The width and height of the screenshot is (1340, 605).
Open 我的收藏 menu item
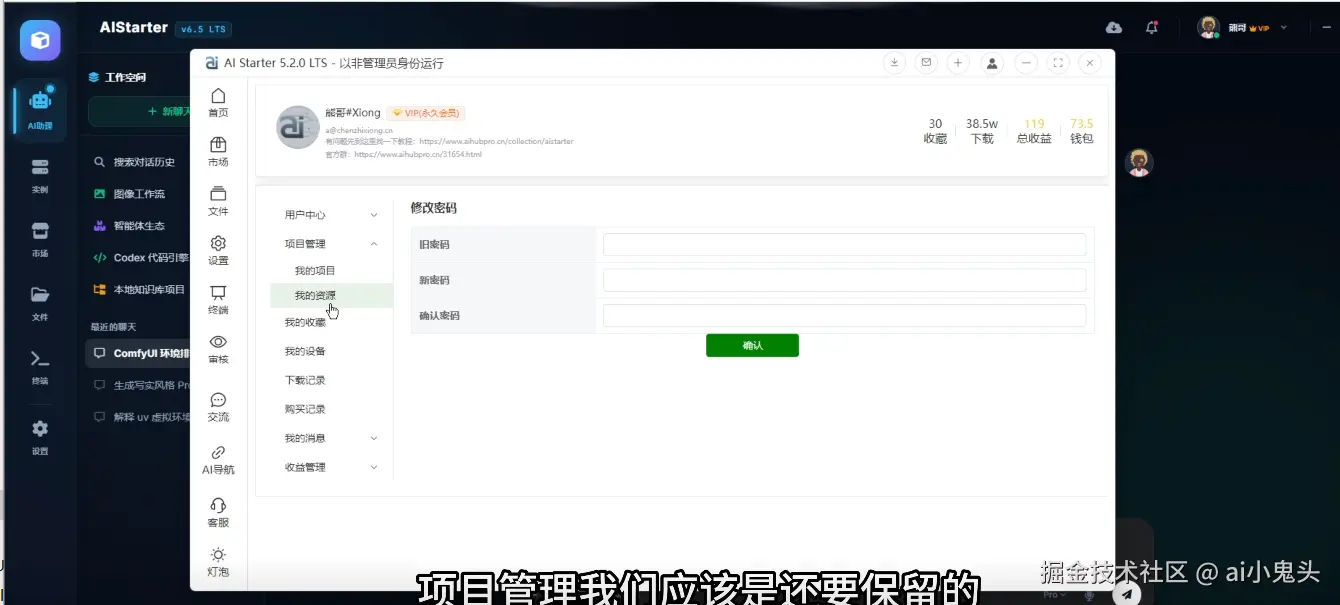coord(305,322)
